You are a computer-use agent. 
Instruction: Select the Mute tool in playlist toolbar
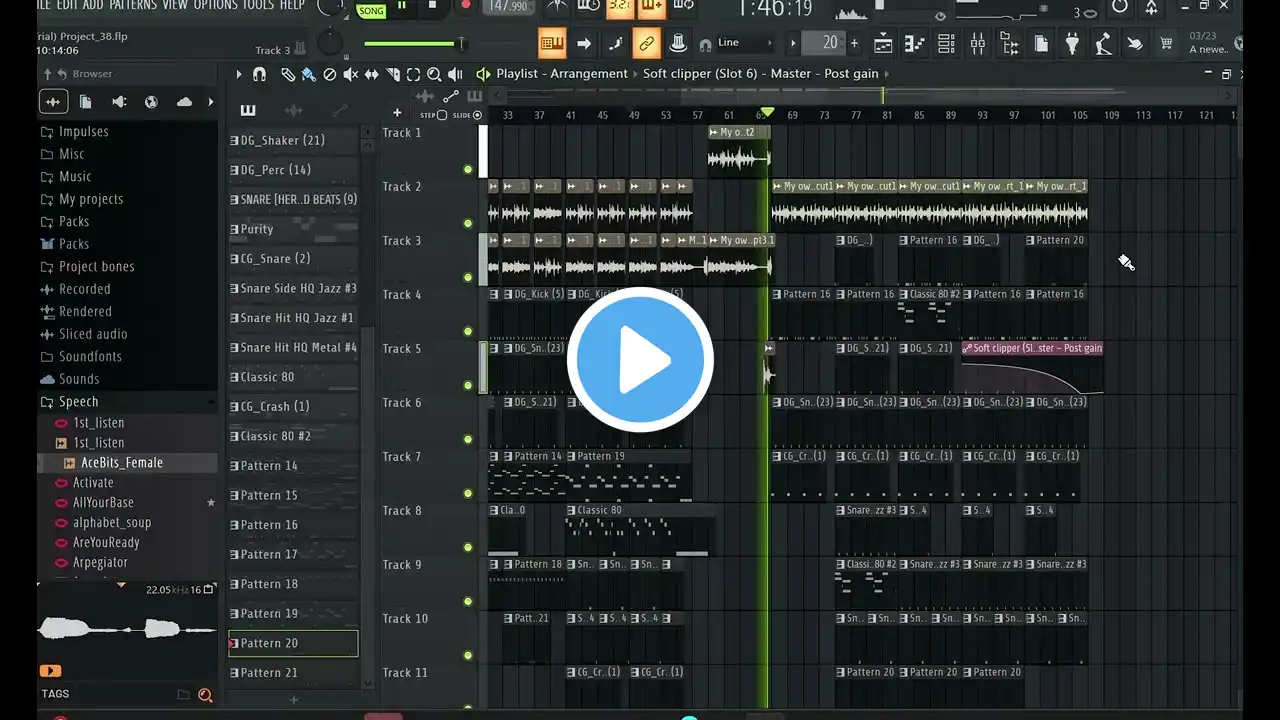[x=350, y=74]
